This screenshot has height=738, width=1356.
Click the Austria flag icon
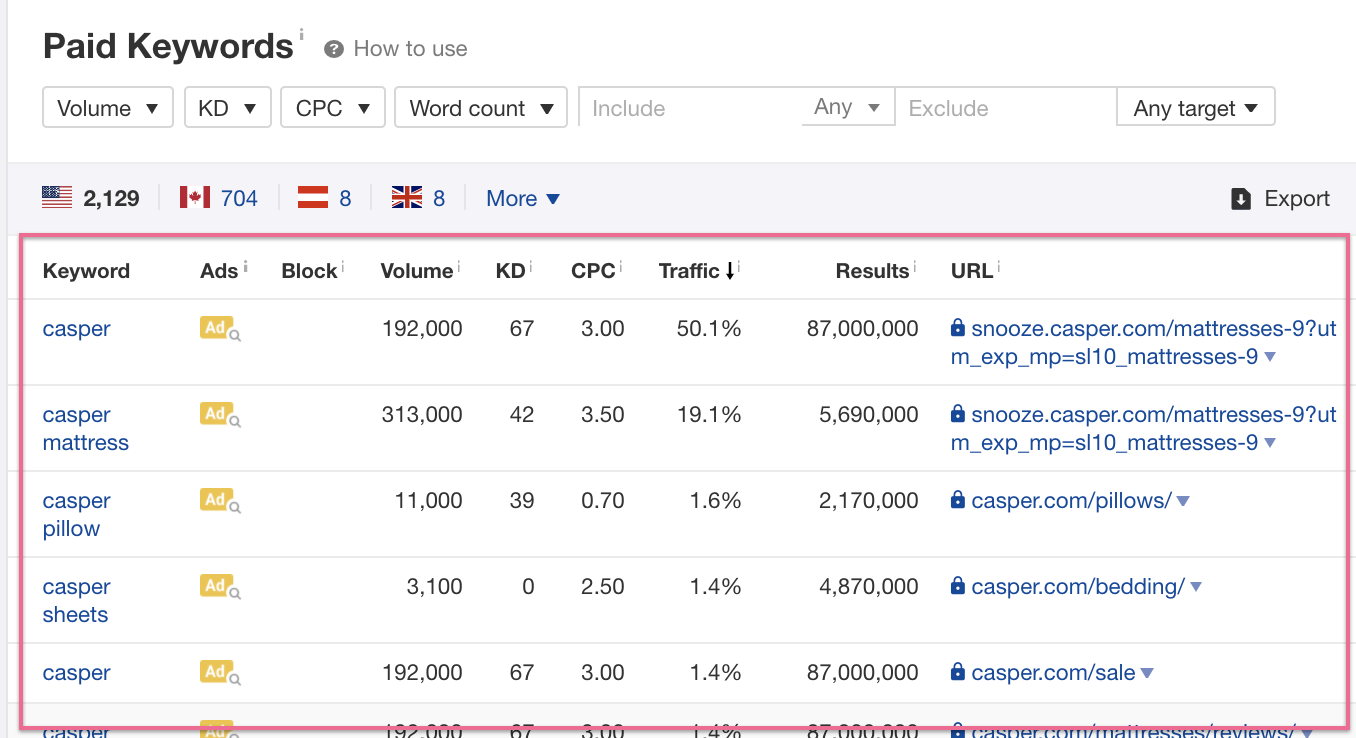click(x=313, y=198)
